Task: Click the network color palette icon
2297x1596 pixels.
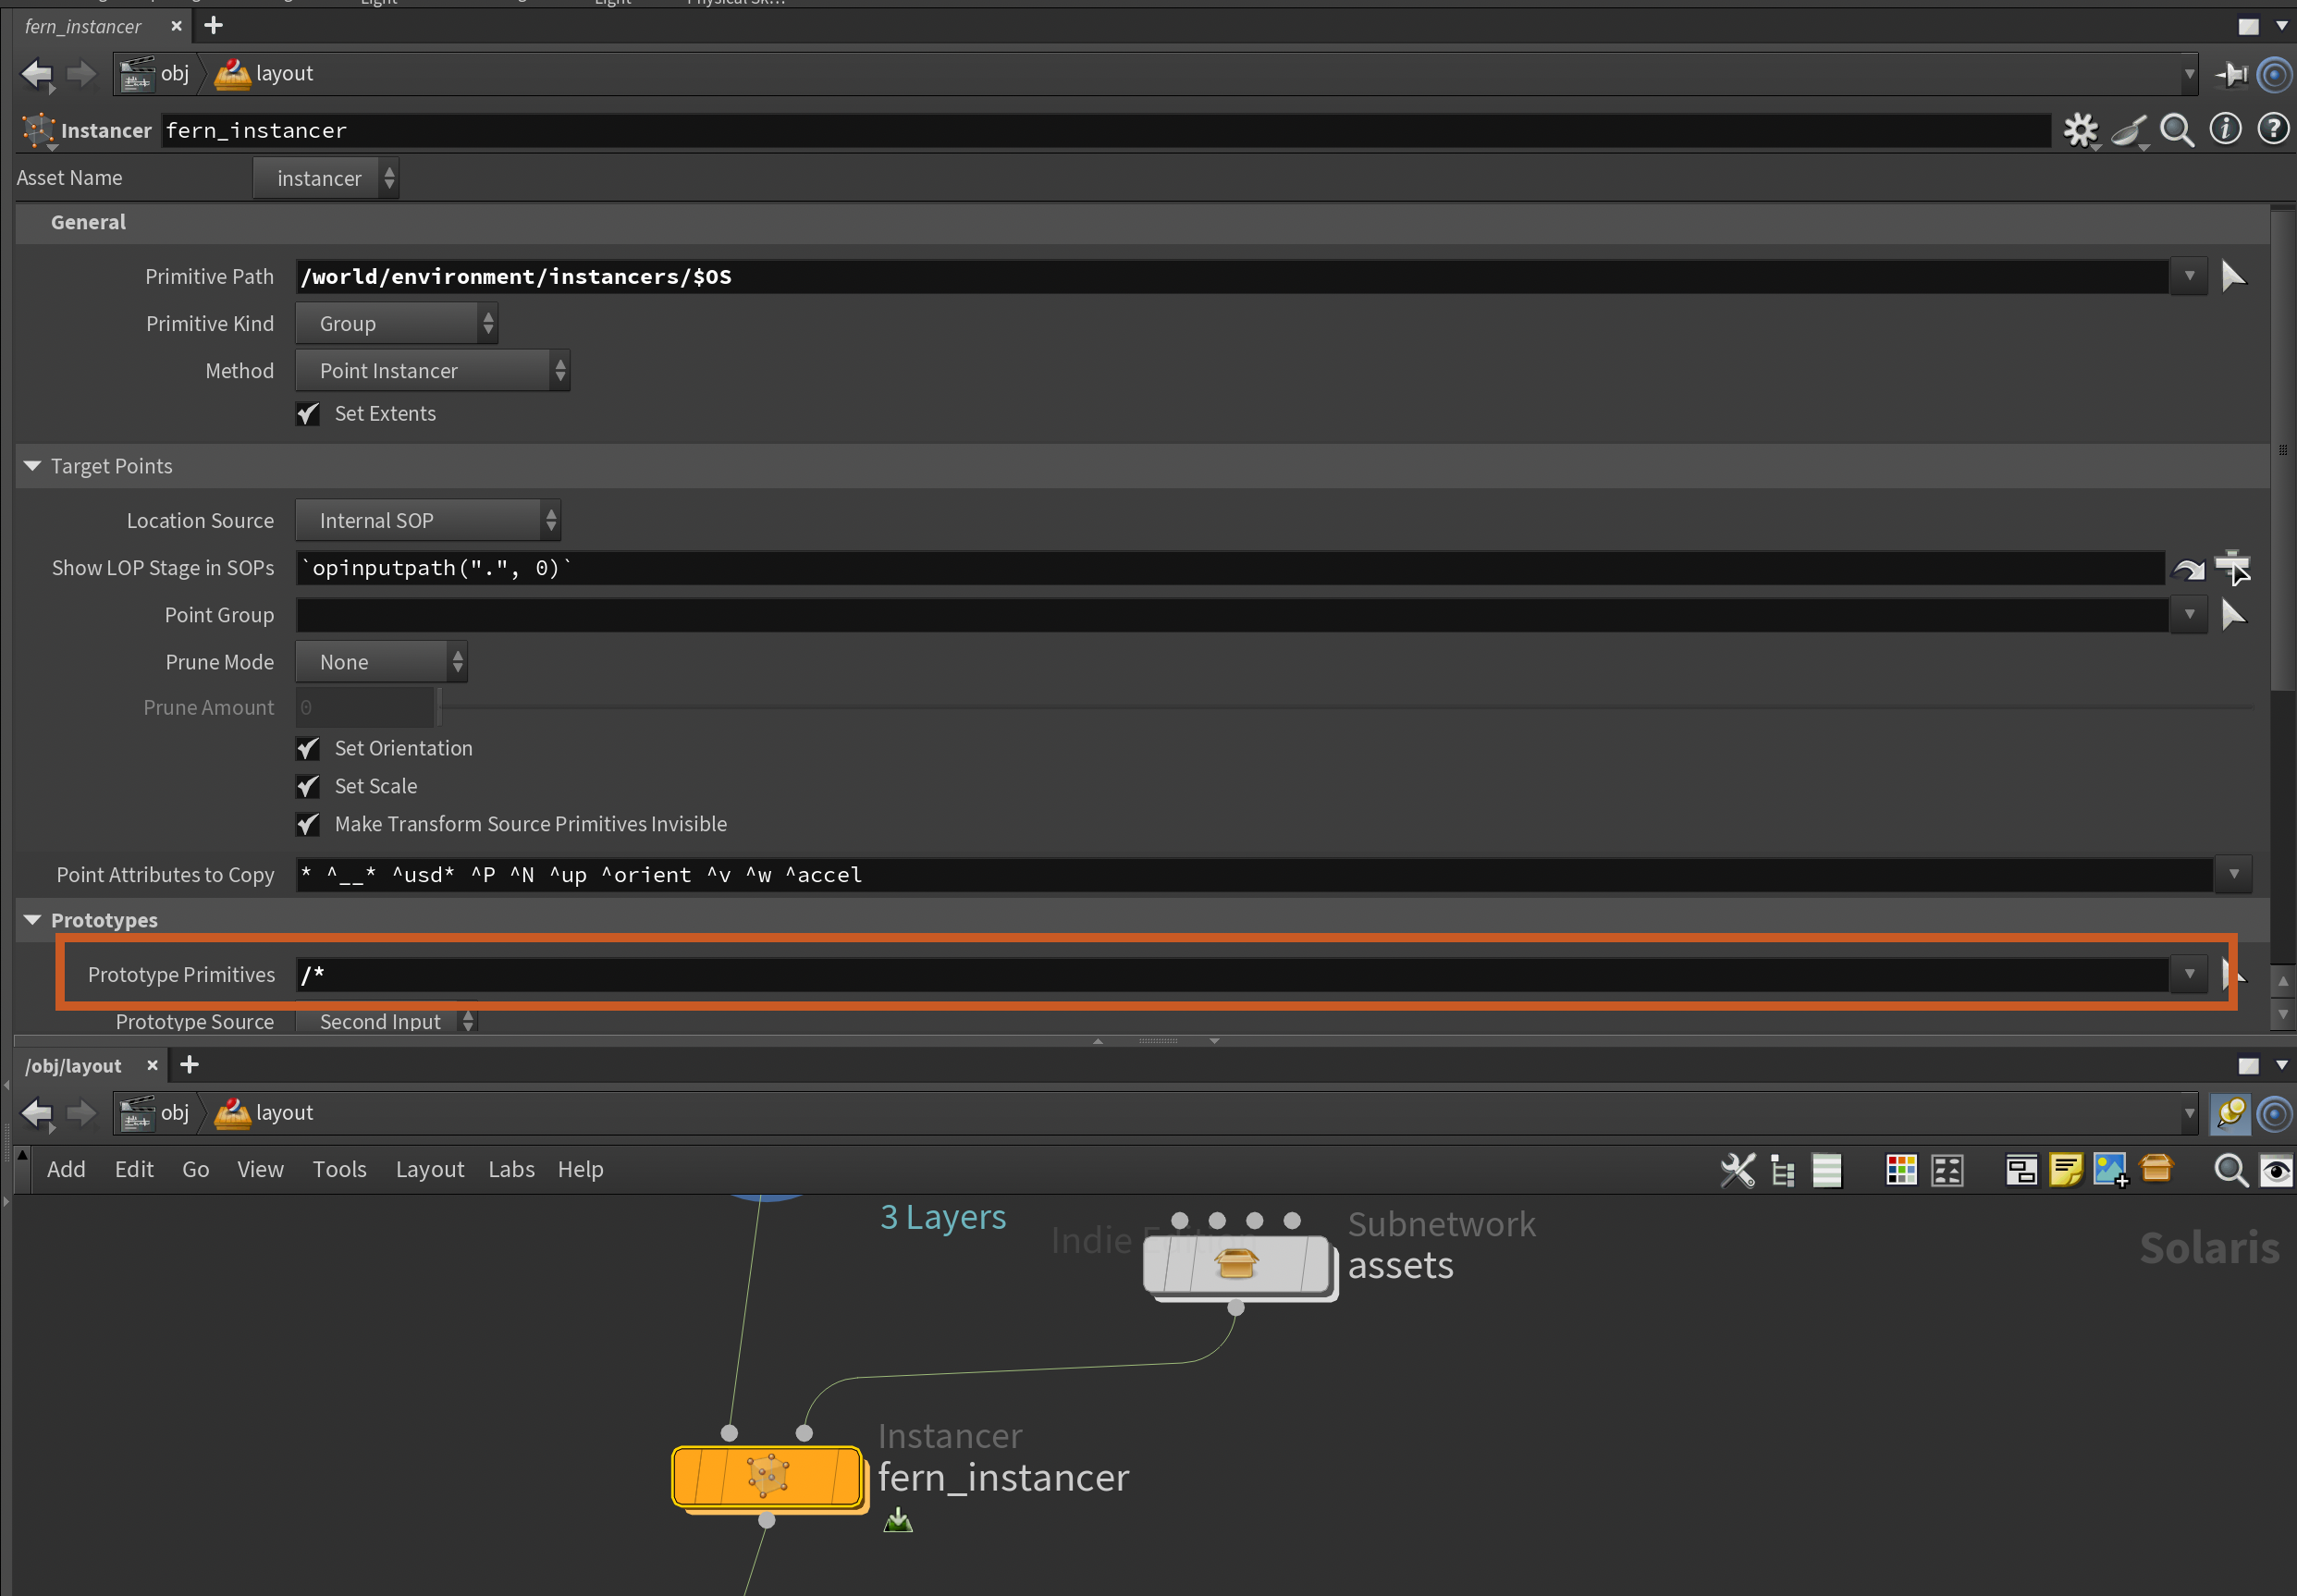Action: click(1900, 1169)
